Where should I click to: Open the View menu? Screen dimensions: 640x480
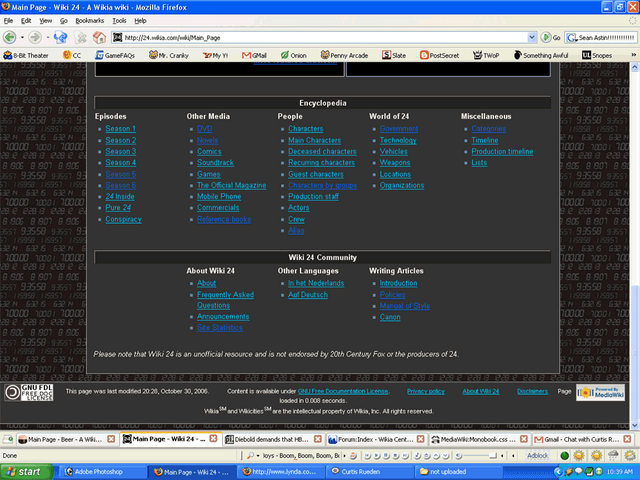pos(45,21)
